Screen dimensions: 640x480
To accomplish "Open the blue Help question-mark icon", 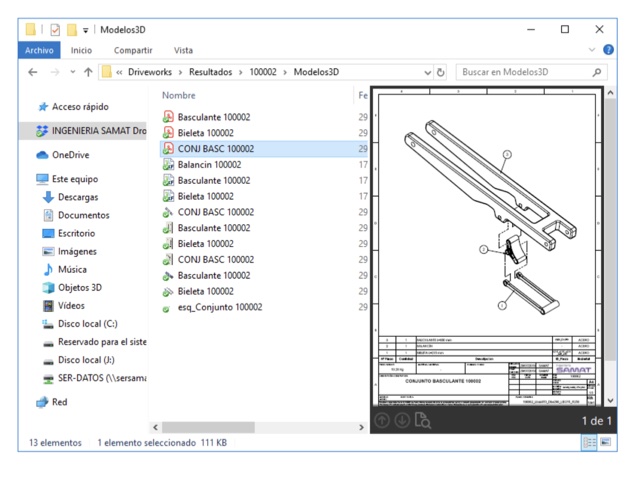I will [608, 50].
